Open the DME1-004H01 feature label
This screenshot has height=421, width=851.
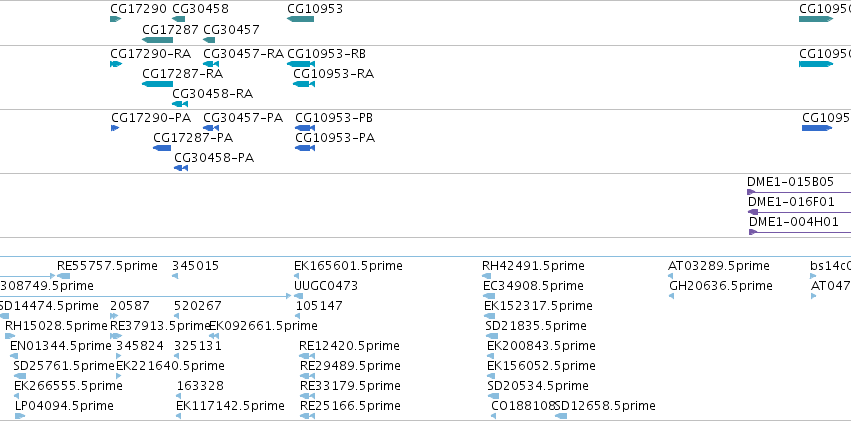pos(793,221)
